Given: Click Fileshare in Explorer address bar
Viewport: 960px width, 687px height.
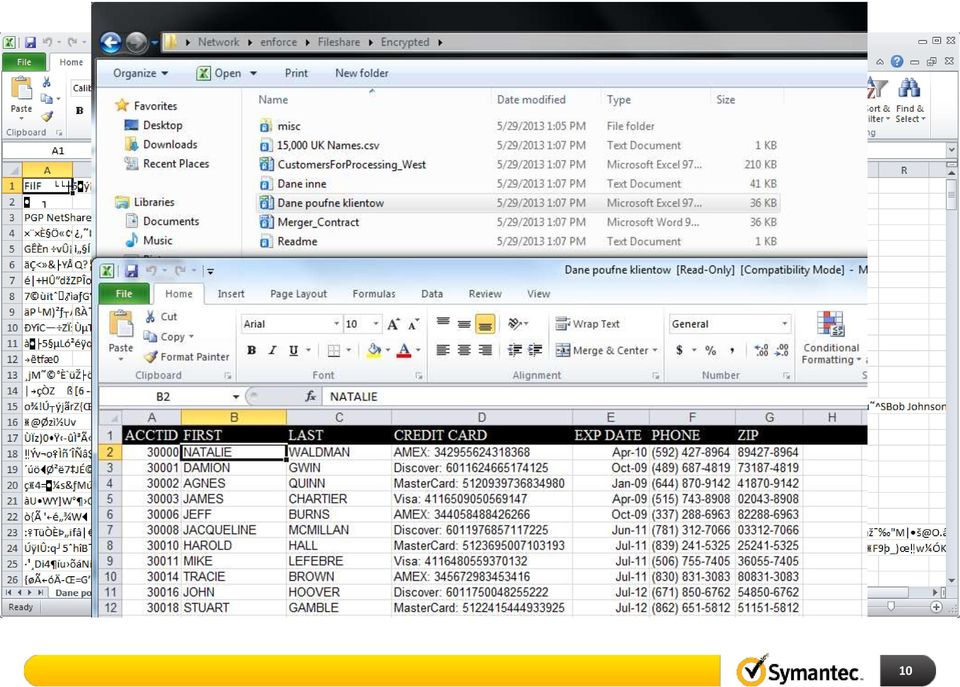Looking at the screenshot, I should point(339,42).
